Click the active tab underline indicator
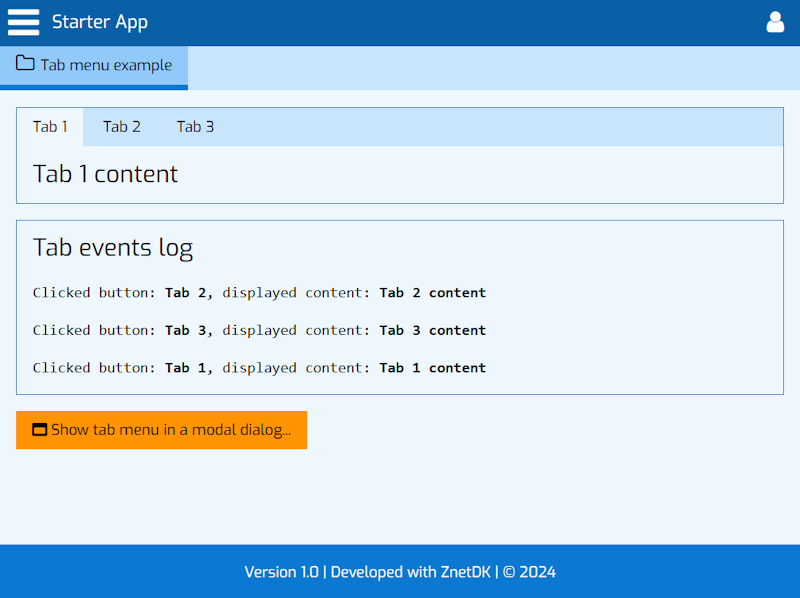The height and width of the screenshot is (598, 800). pos(50,144)
